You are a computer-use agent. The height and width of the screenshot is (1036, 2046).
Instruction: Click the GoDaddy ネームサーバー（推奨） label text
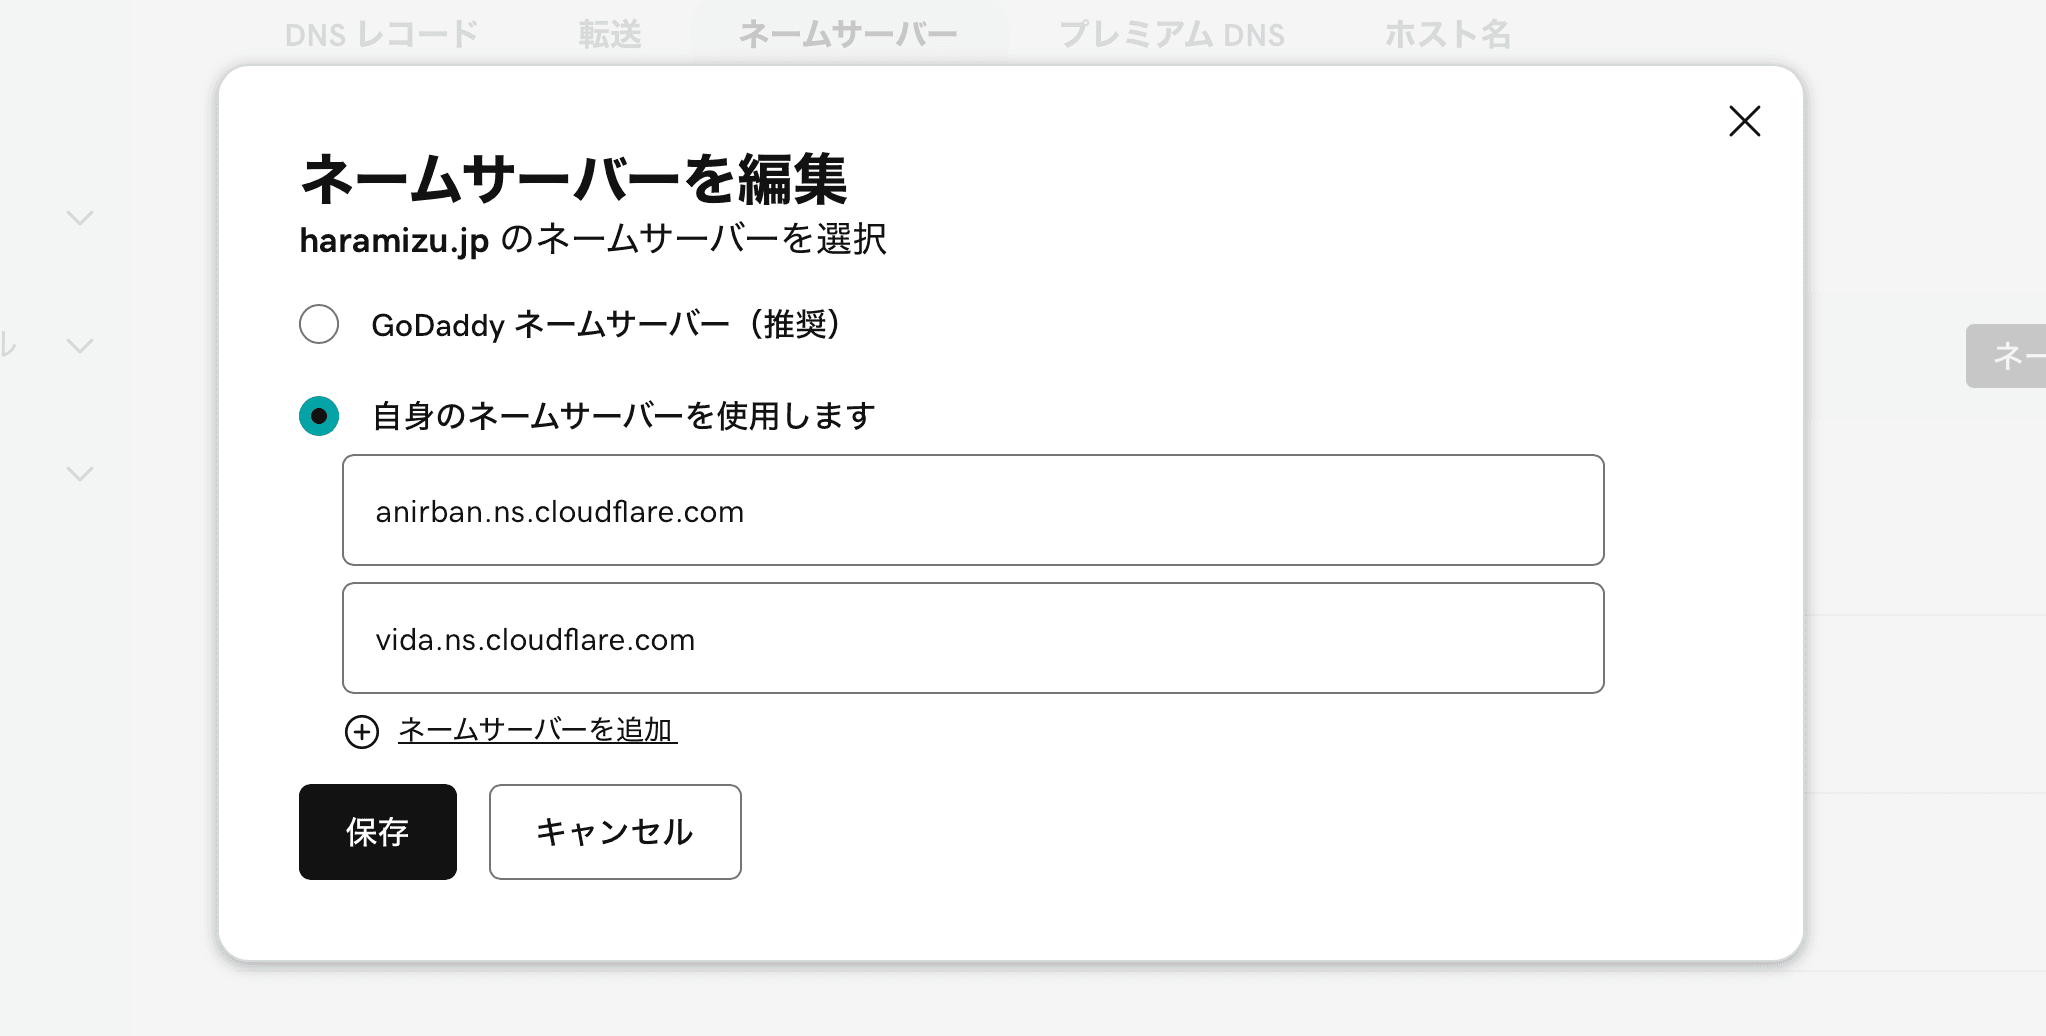point(606,325)
